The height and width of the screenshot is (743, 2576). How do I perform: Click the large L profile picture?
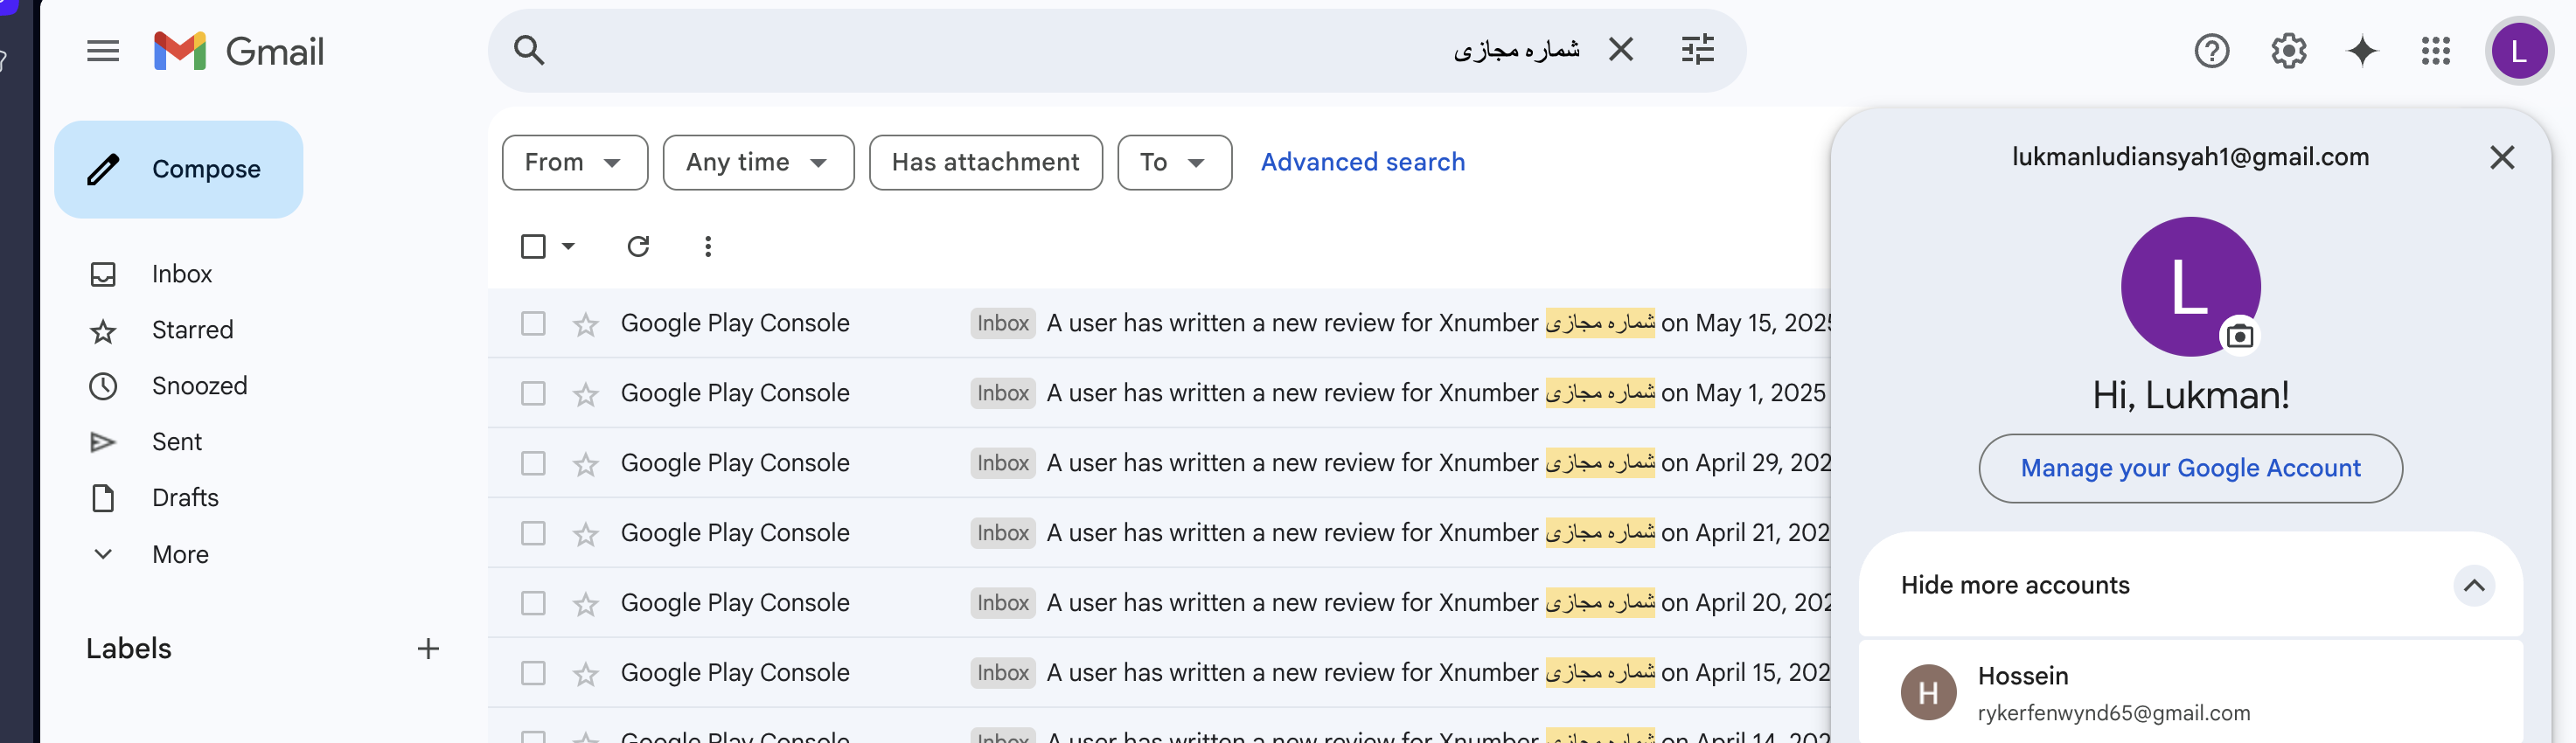click(x=2190, y=286)
